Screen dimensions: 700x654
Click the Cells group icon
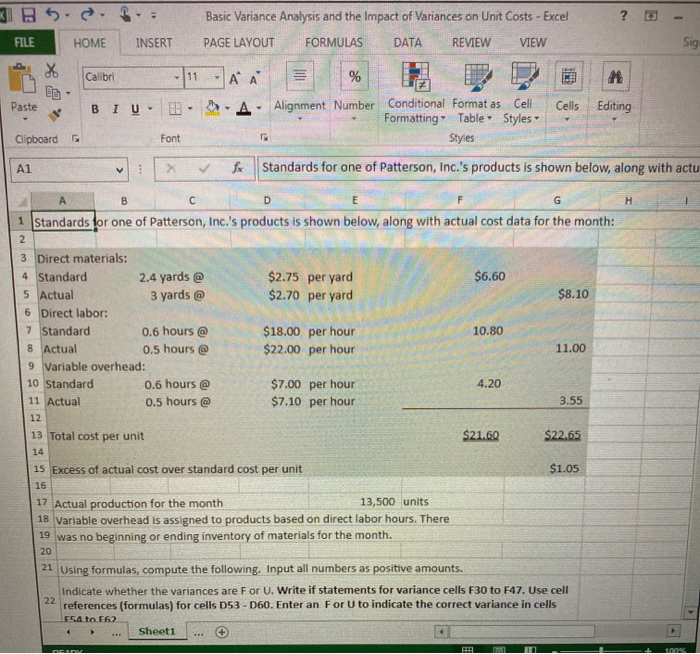pyautogui.click(x=569, y=77)
